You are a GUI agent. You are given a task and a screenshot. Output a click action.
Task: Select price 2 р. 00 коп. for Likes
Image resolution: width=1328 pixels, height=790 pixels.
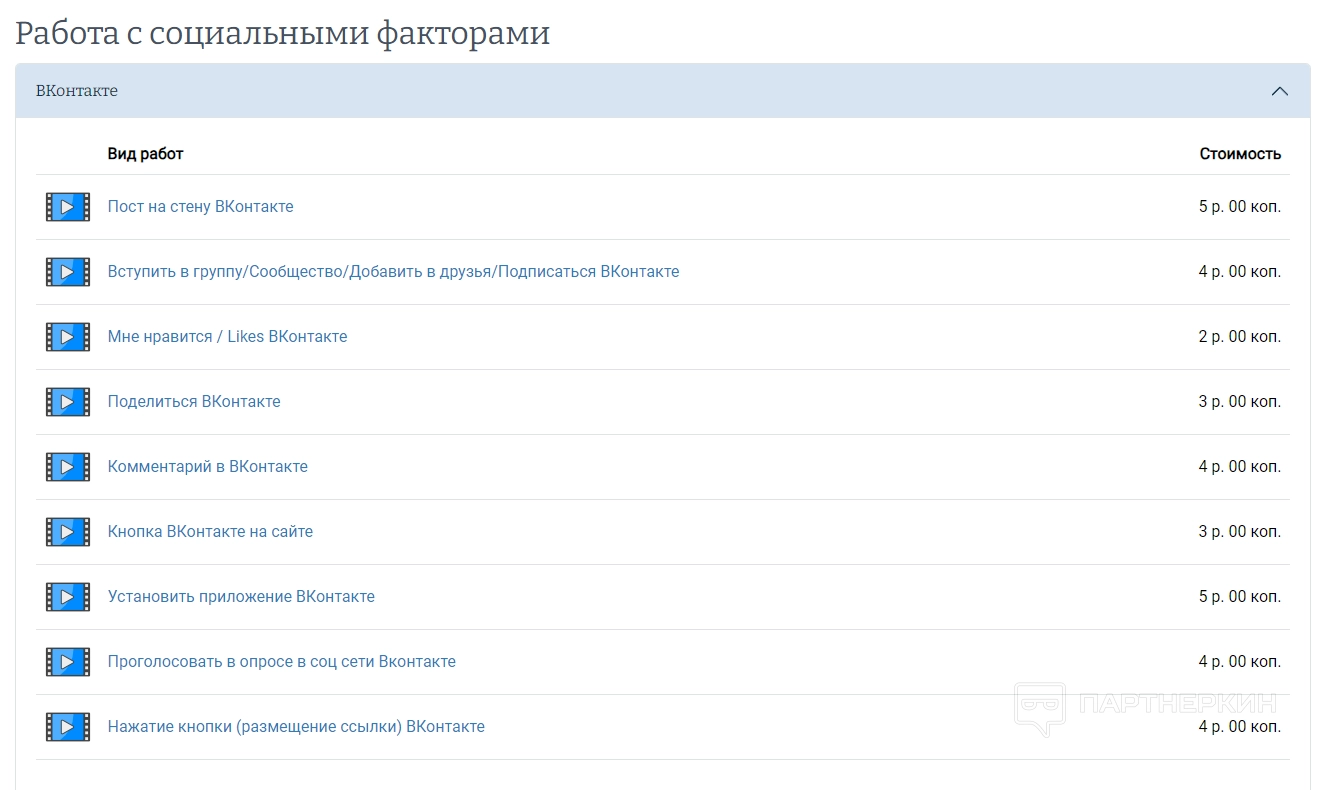tap(1240, 337)
